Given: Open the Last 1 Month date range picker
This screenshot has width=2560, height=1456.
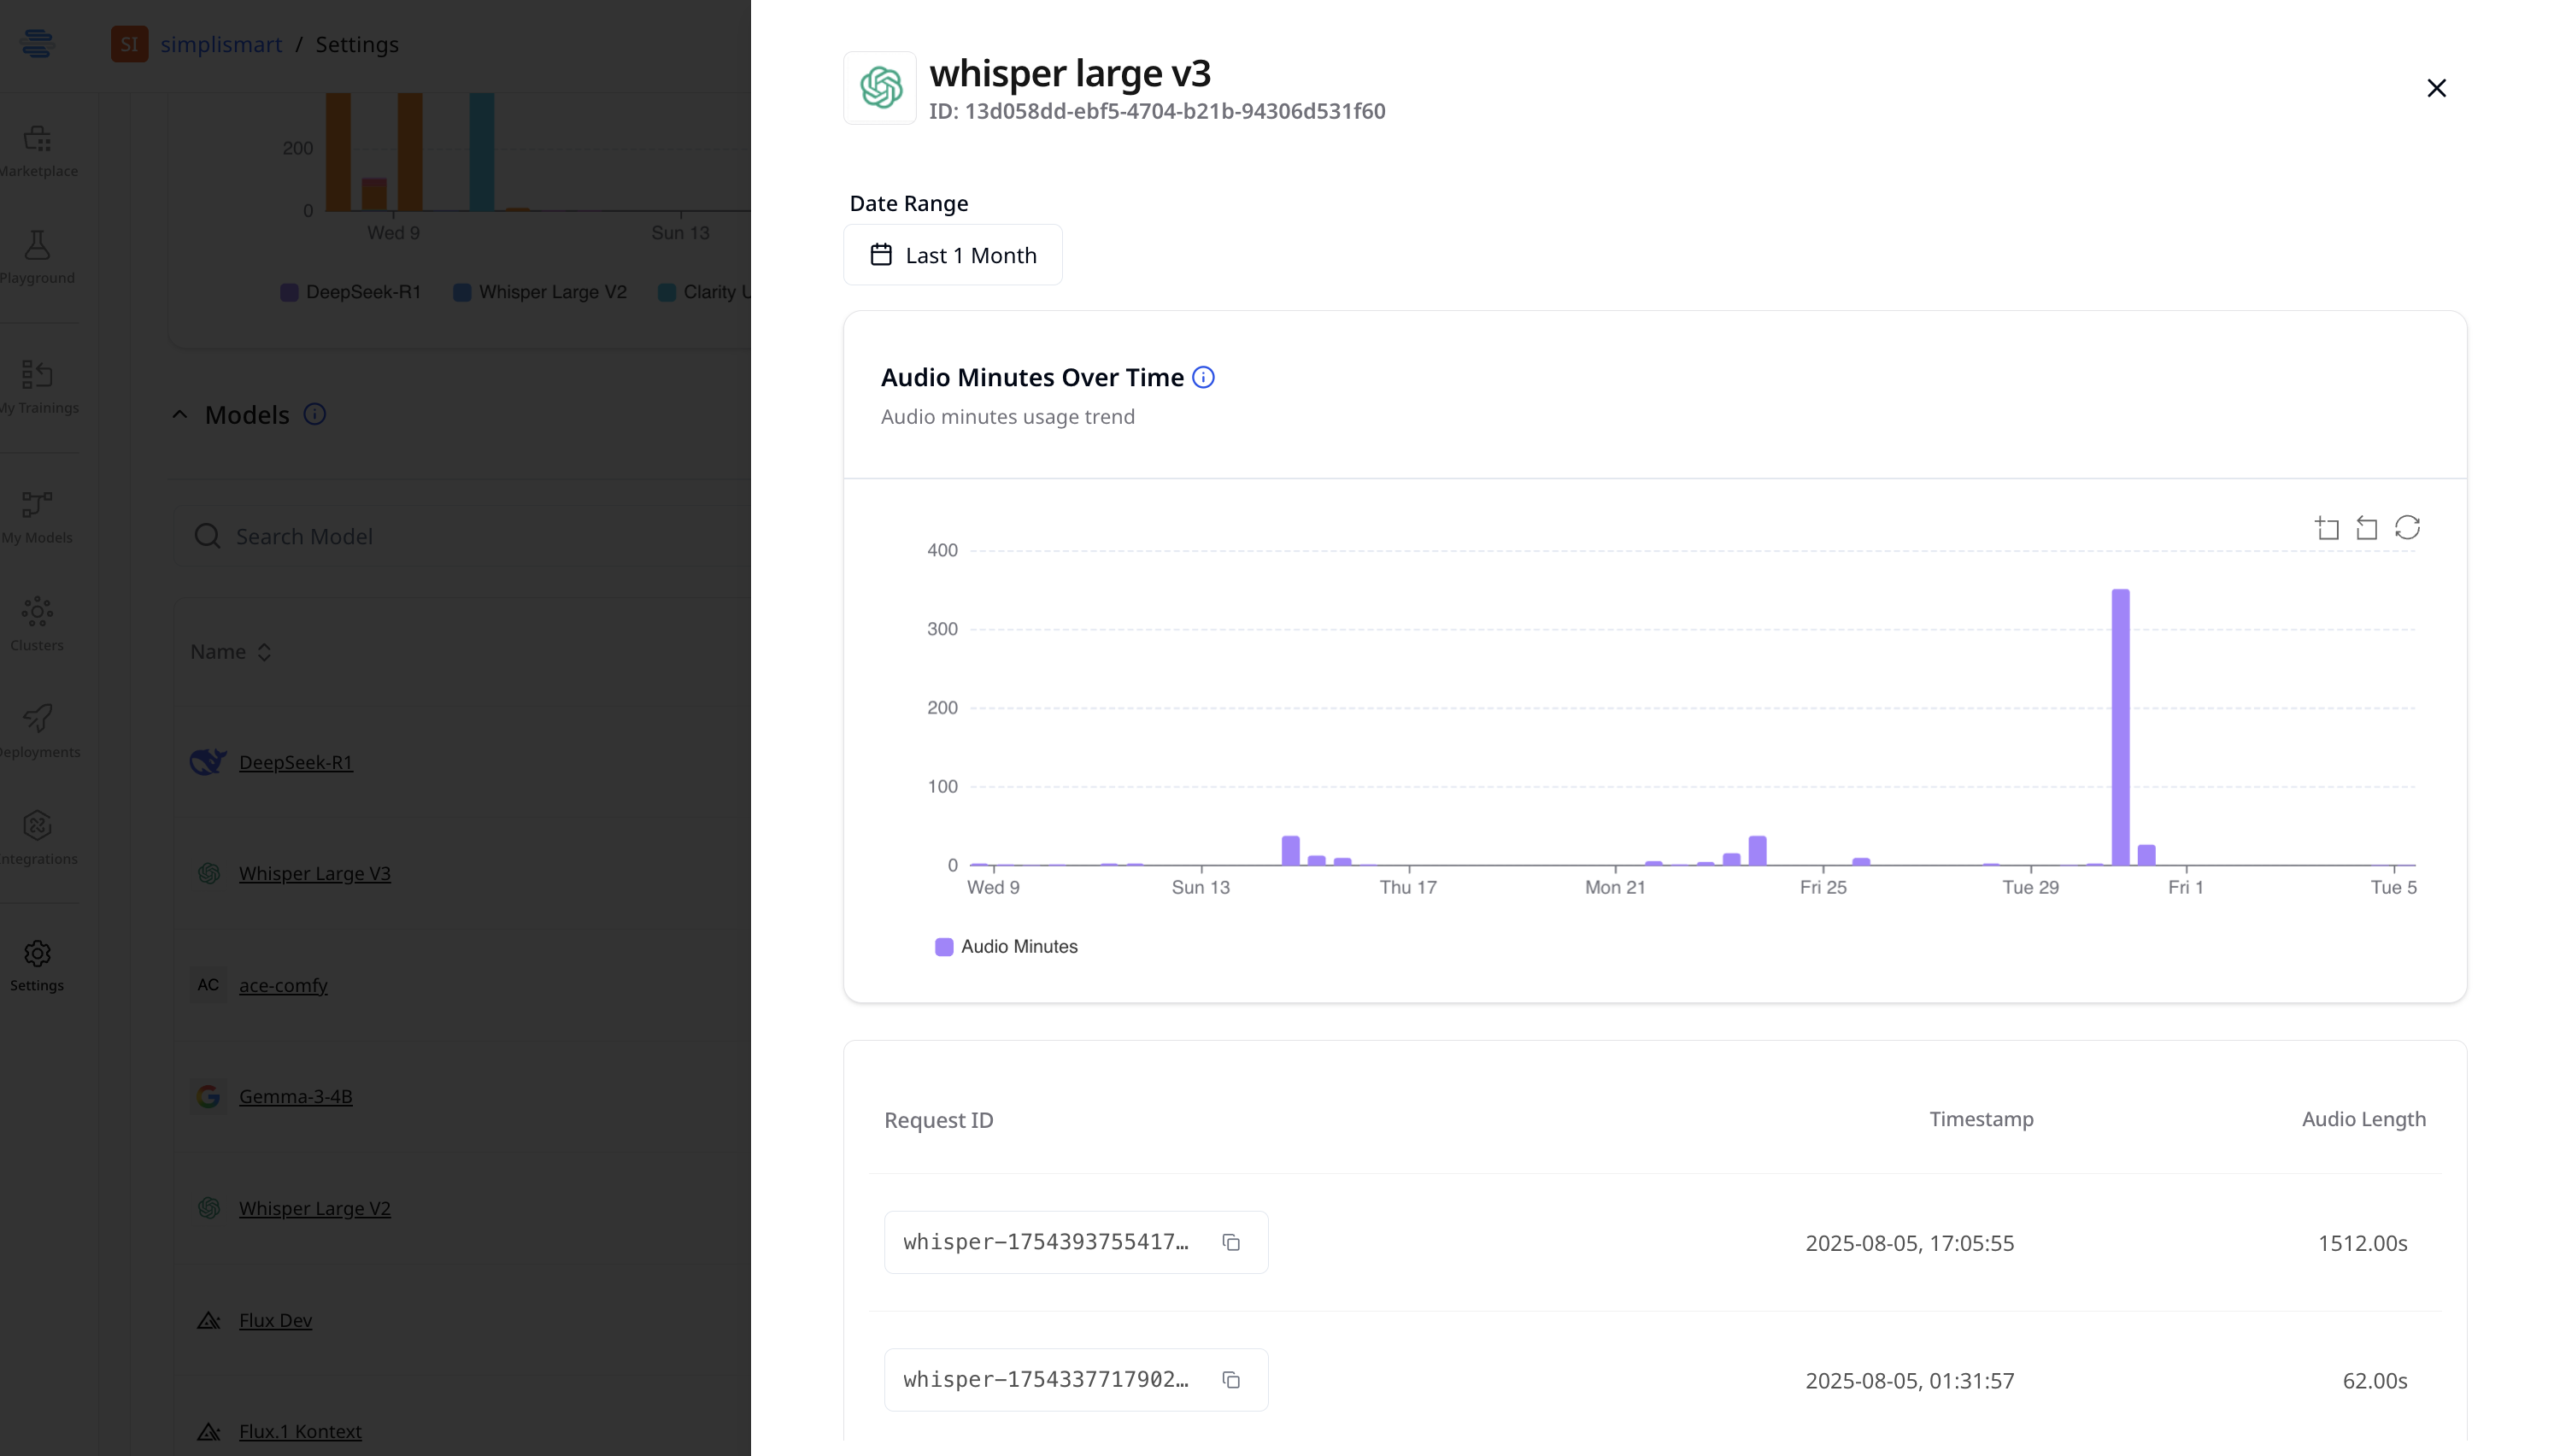Looking at the screenshot, I should (952, 255).
